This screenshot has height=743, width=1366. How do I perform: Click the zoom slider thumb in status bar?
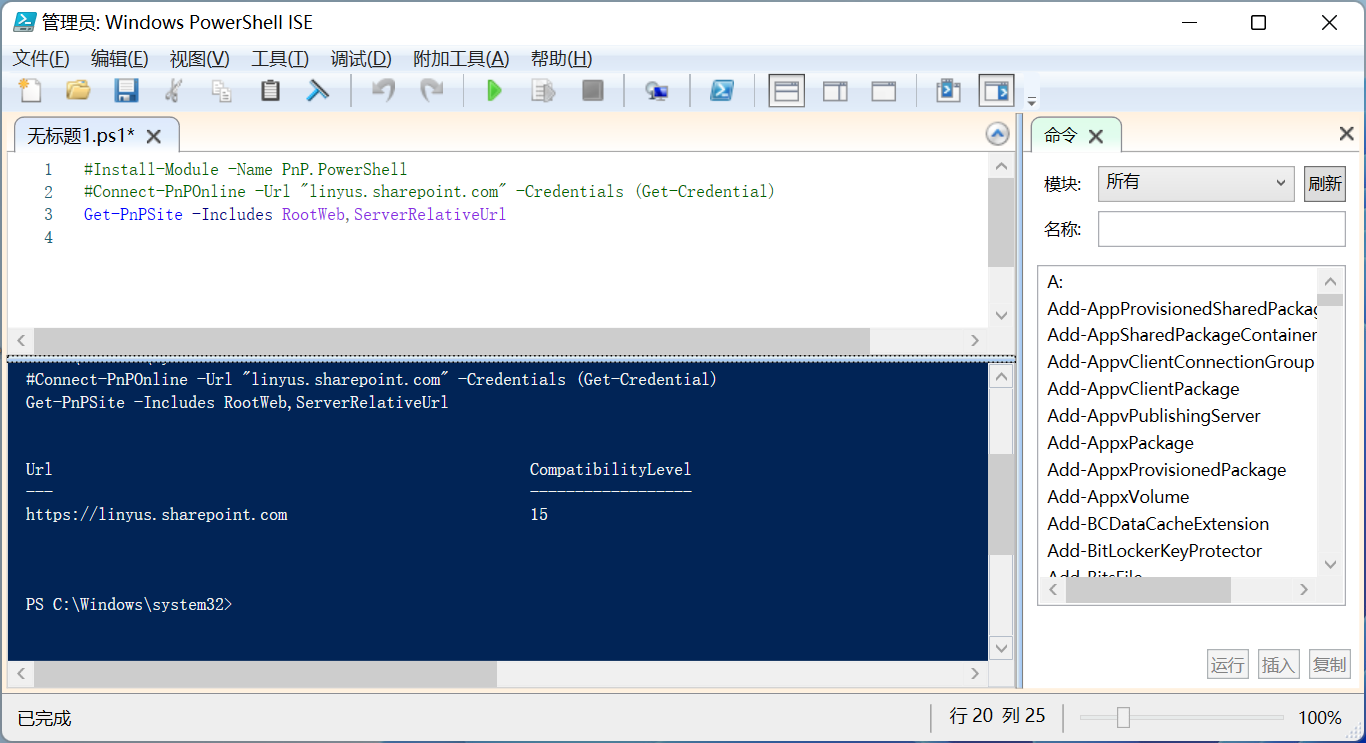(1123, 717)
